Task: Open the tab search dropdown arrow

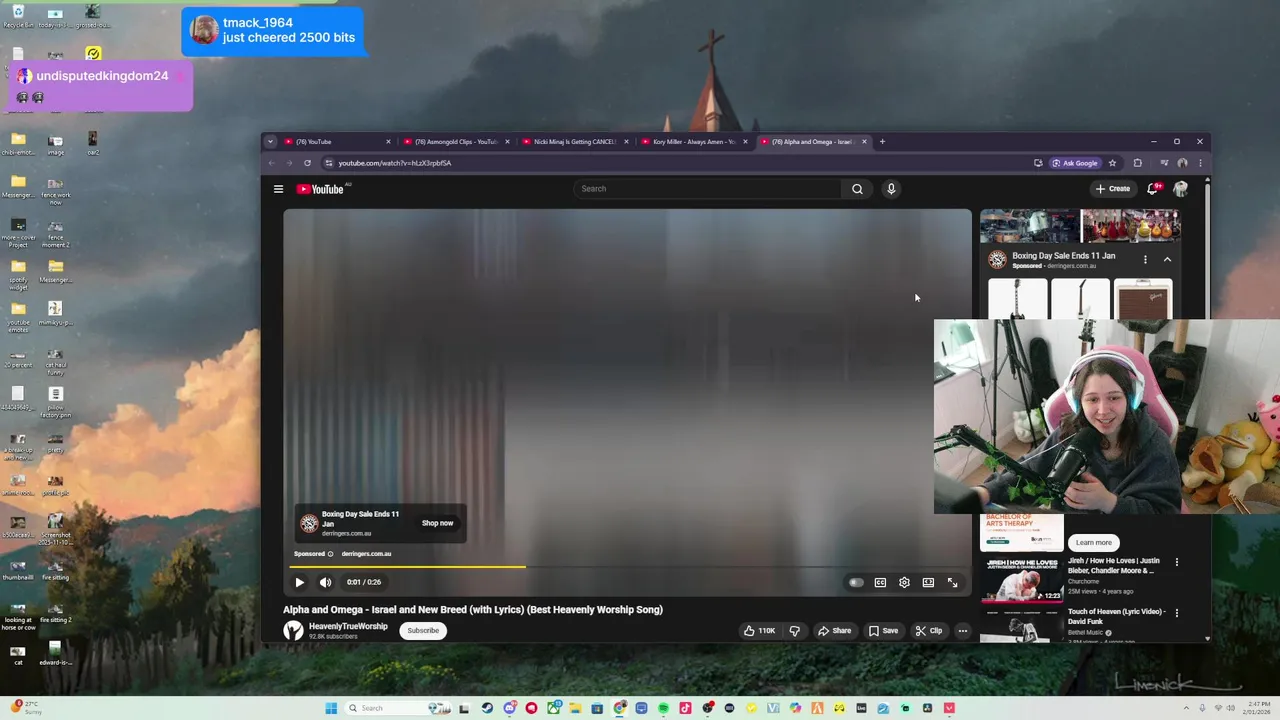Action: pos(270,142)
